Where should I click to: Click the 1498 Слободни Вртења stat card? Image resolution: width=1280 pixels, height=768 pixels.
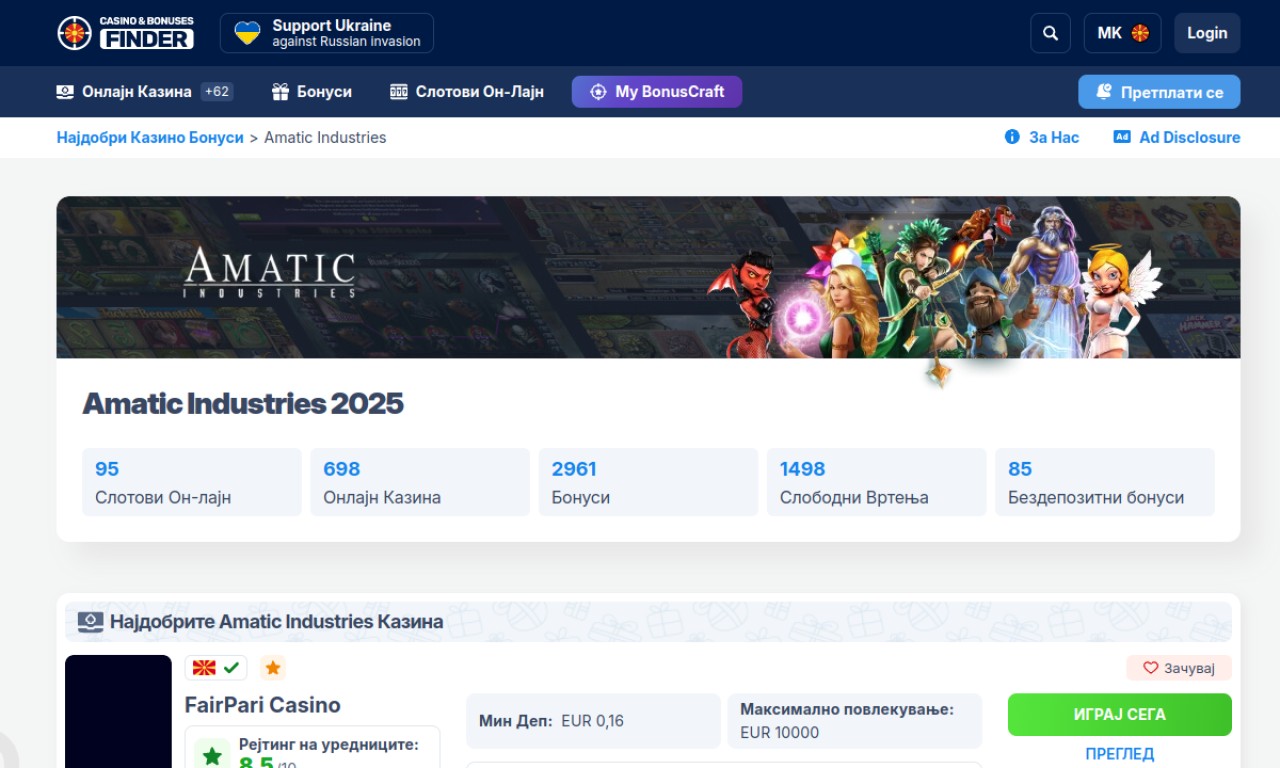click(877, 482)
